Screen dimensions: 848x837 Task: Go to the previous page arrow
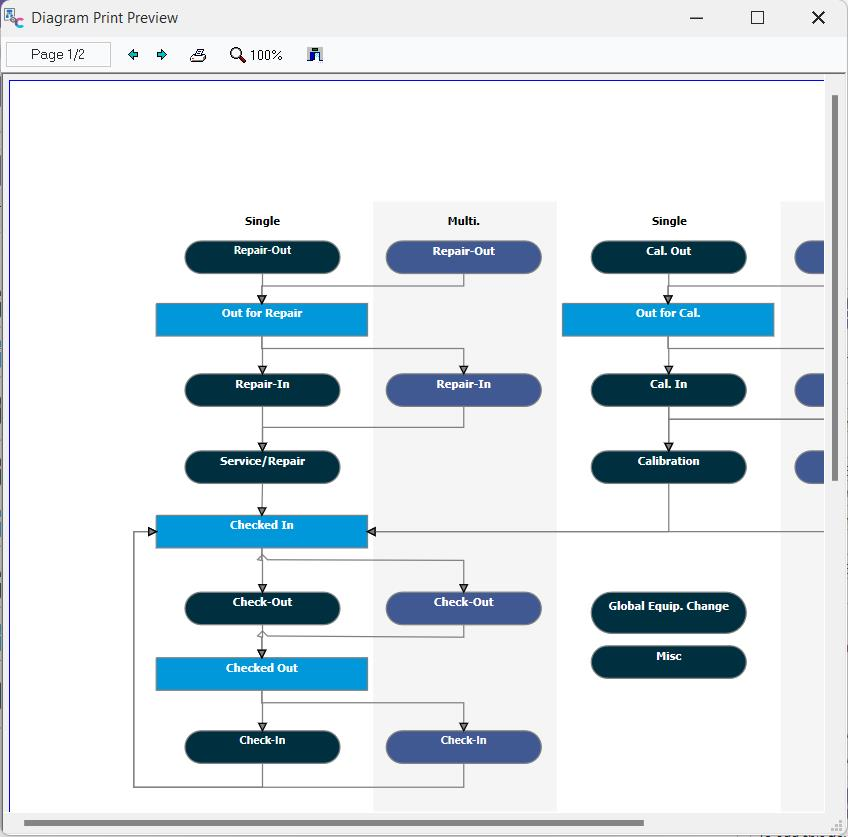point(133,55)
